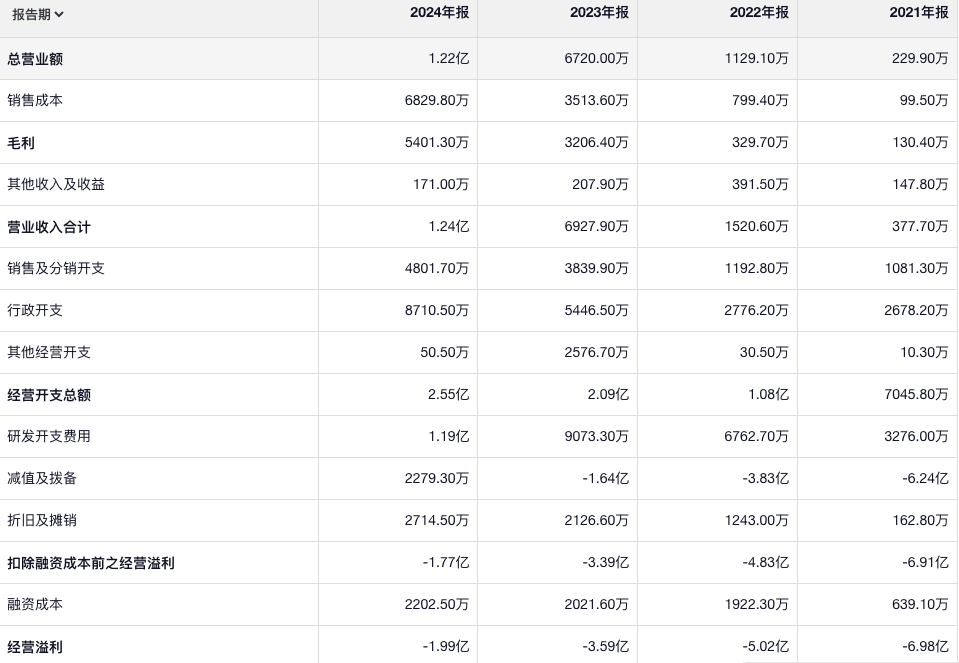
Task: Click the 总营业额 row label
Action: click(35, 59)
